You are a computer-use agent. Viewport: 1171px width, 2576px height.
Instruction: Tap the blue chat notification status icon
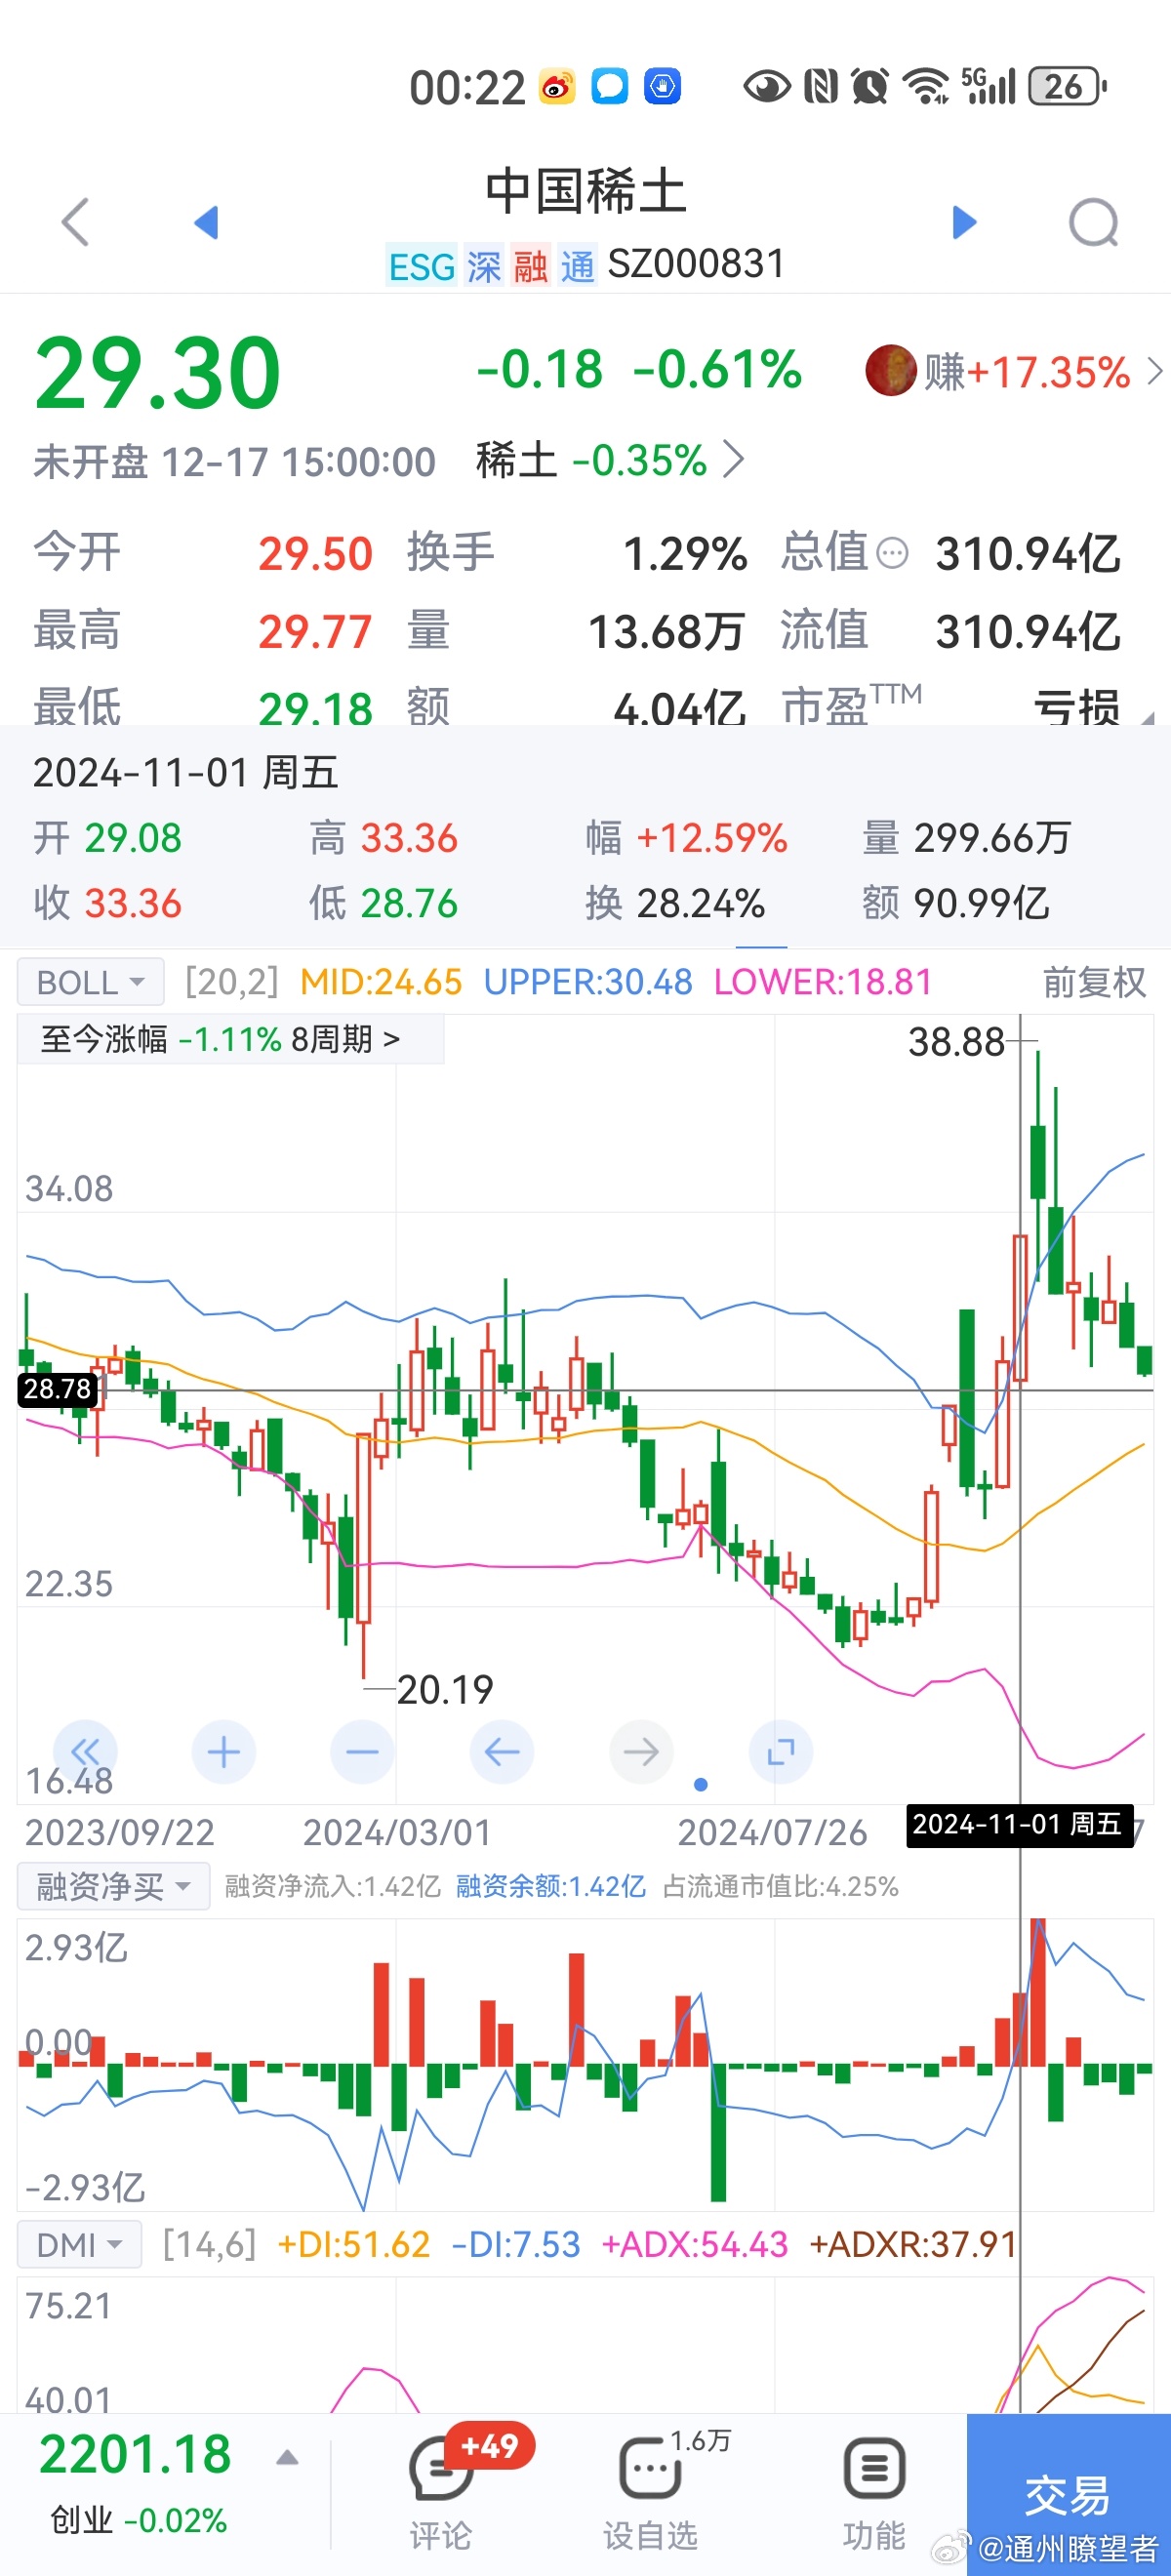(x=610, y=86)
